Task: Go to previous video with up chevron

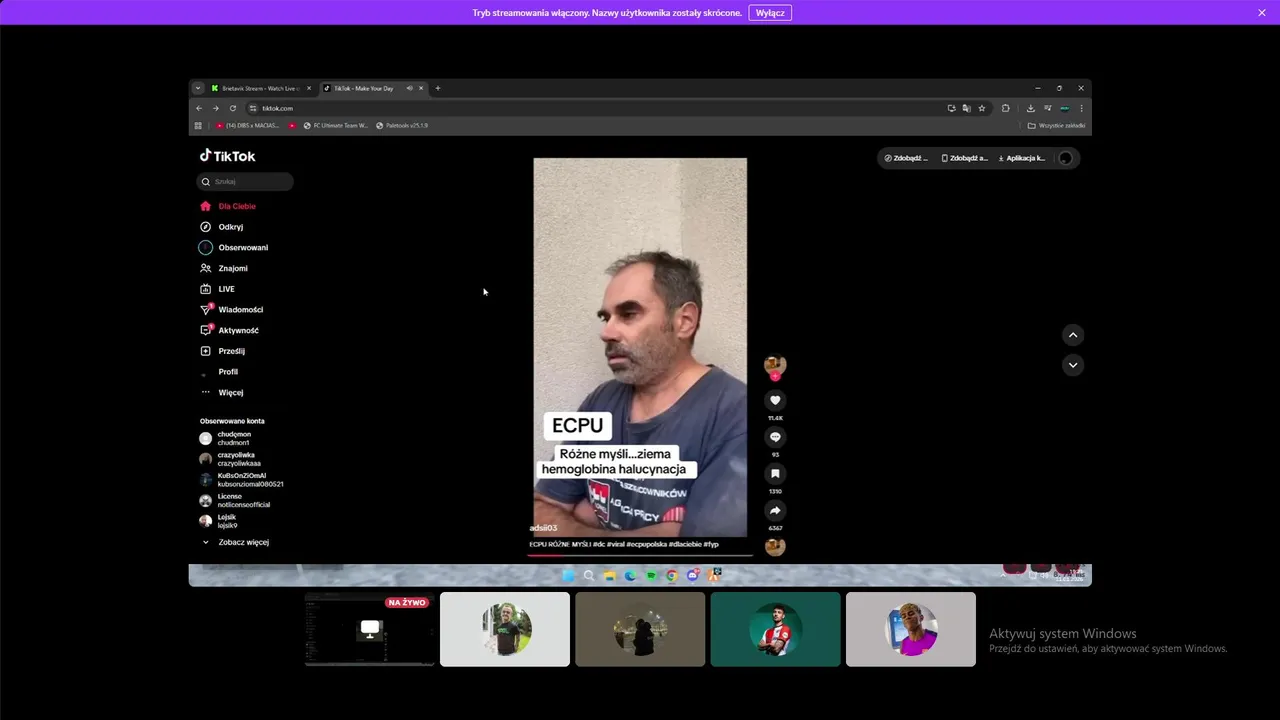Action: (x=1073, y=335)
